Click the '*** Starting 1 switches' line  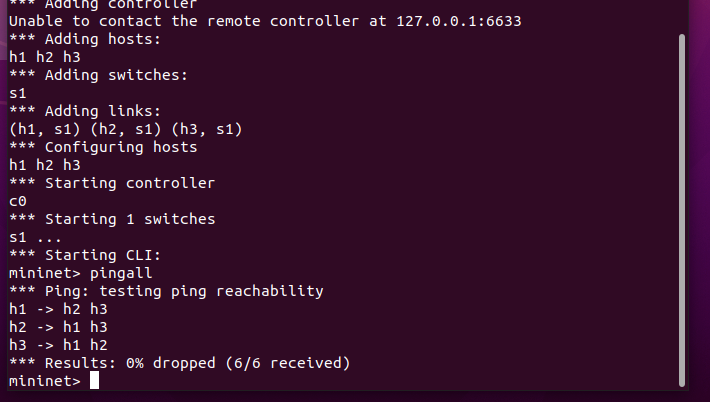tap(111, 219)
